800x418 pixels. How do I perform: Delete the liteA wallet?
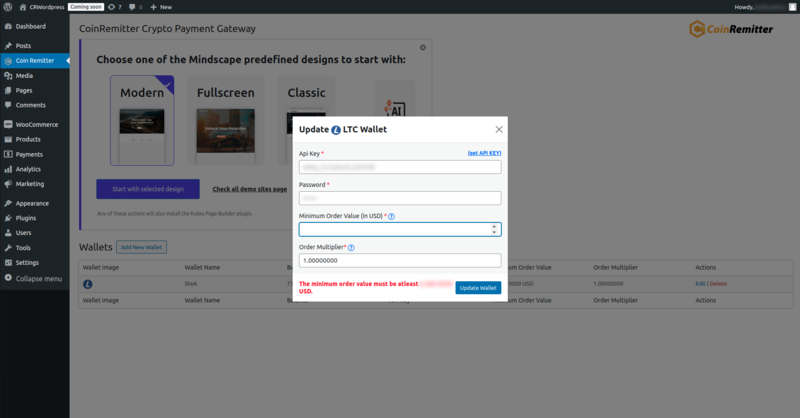[718, 284]
